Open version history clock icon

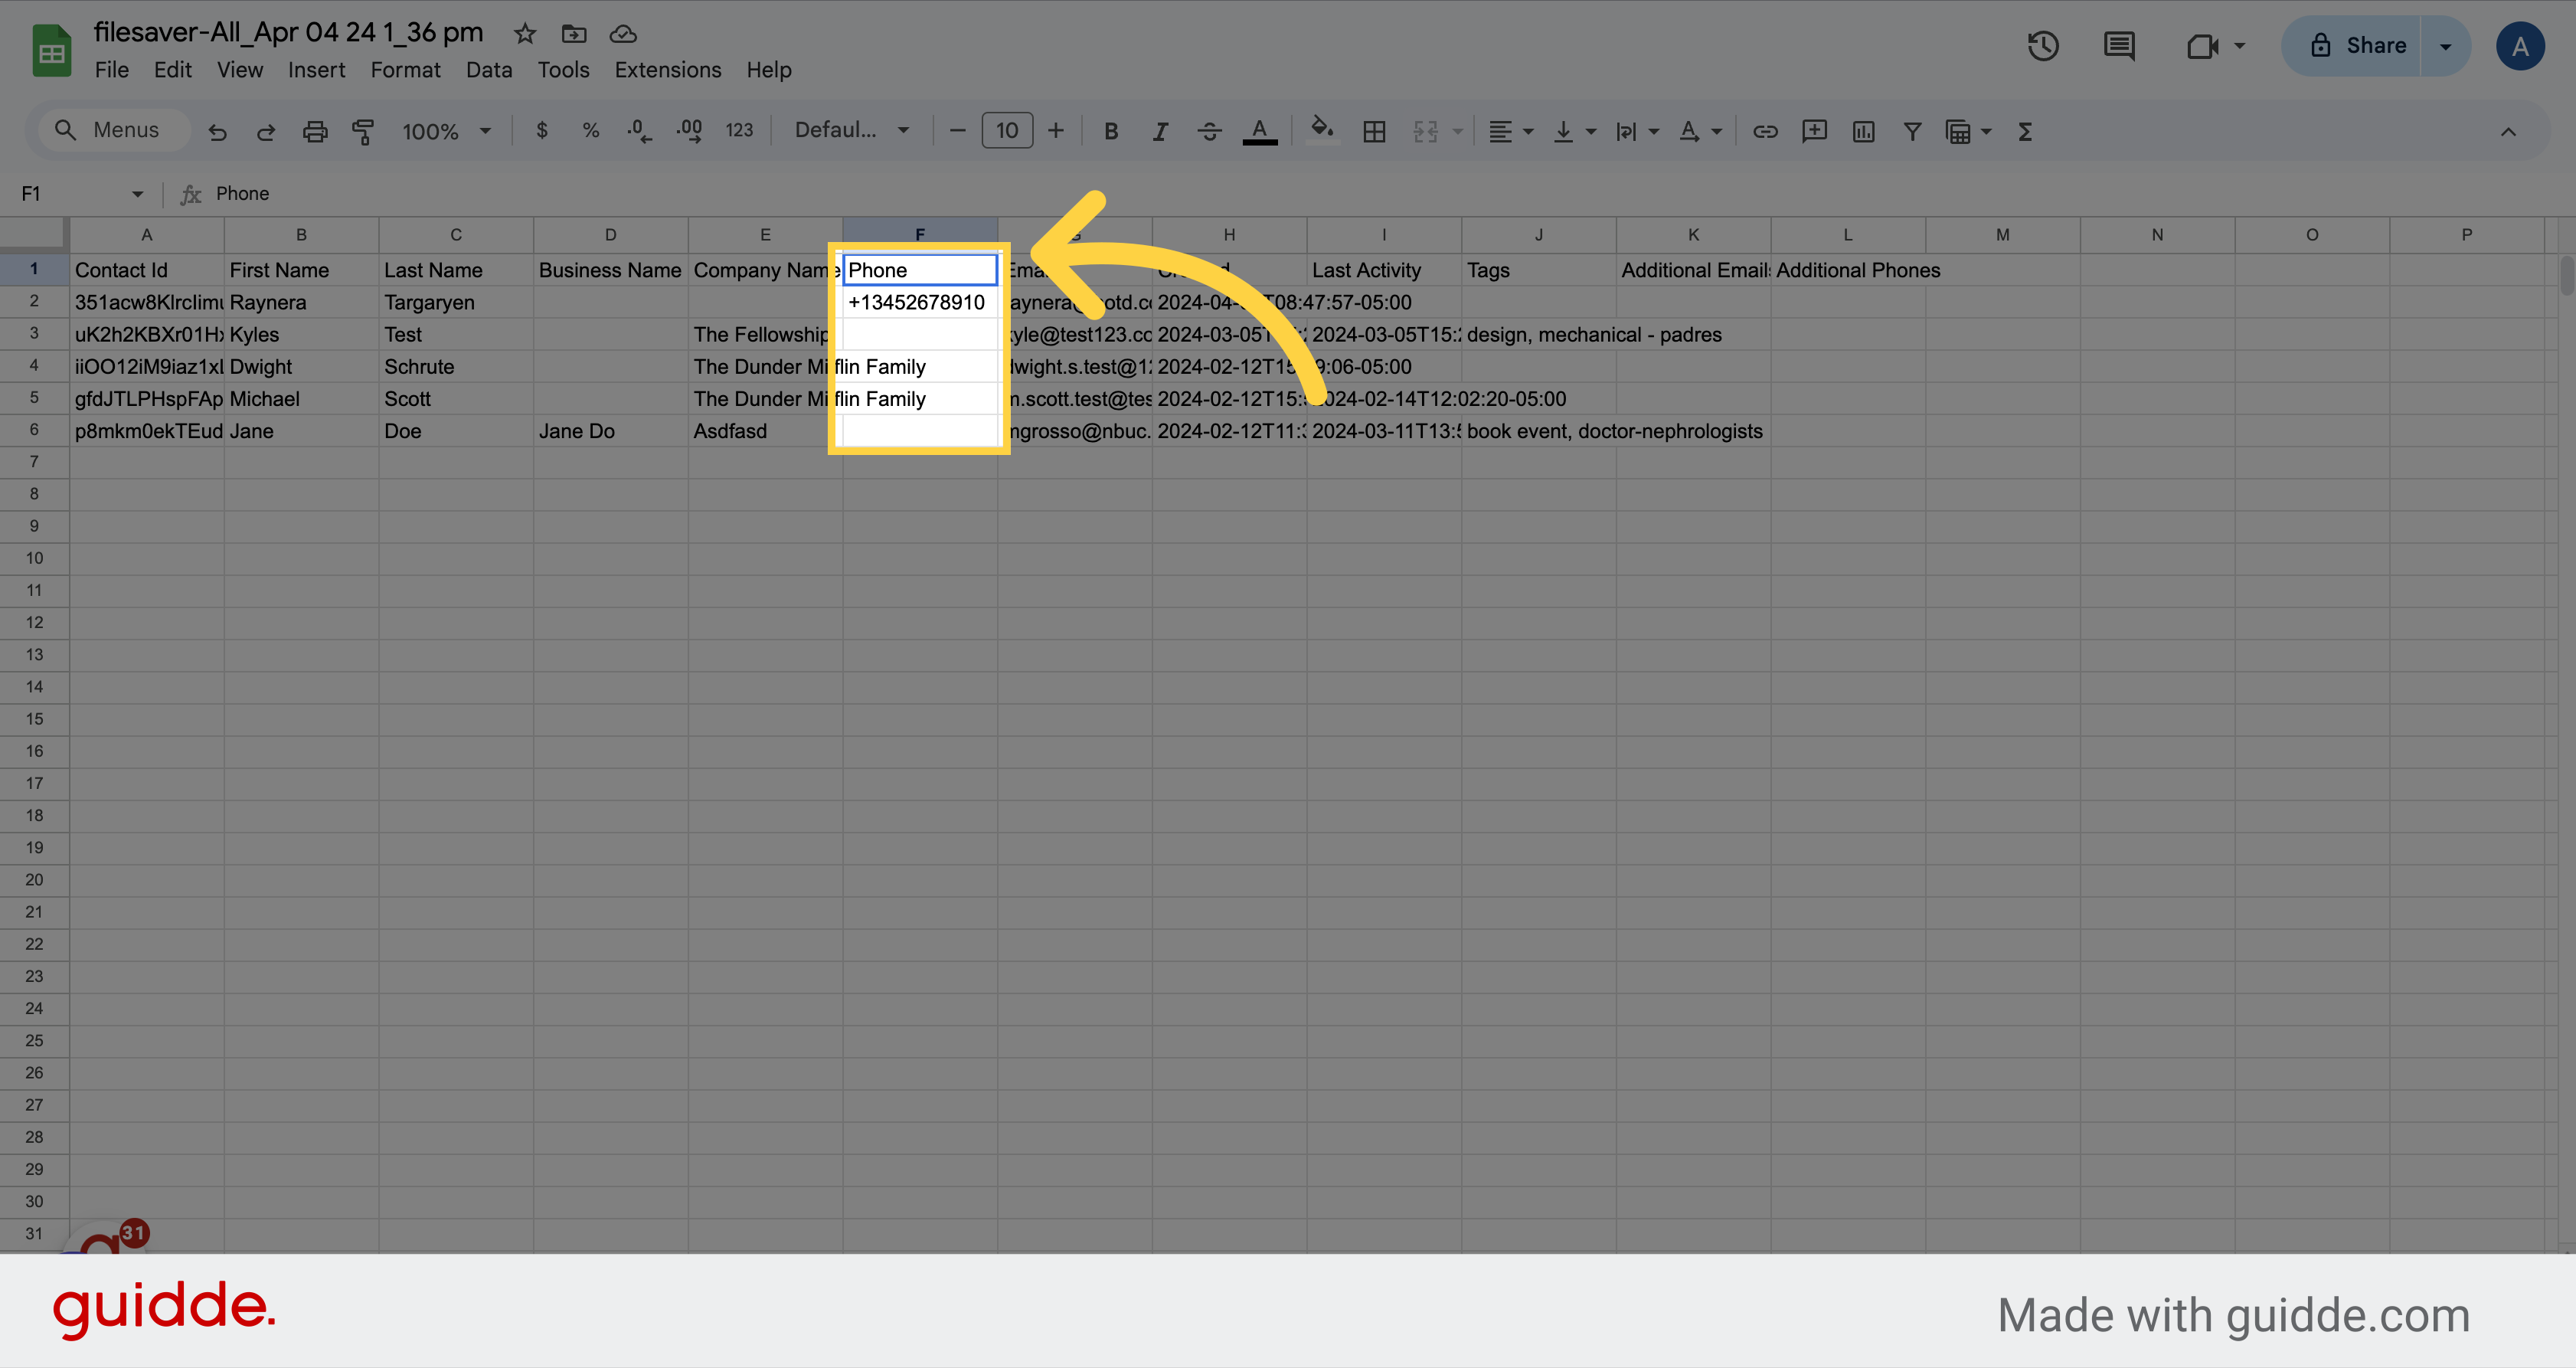pyautogui.click(x=2043, y=46)
